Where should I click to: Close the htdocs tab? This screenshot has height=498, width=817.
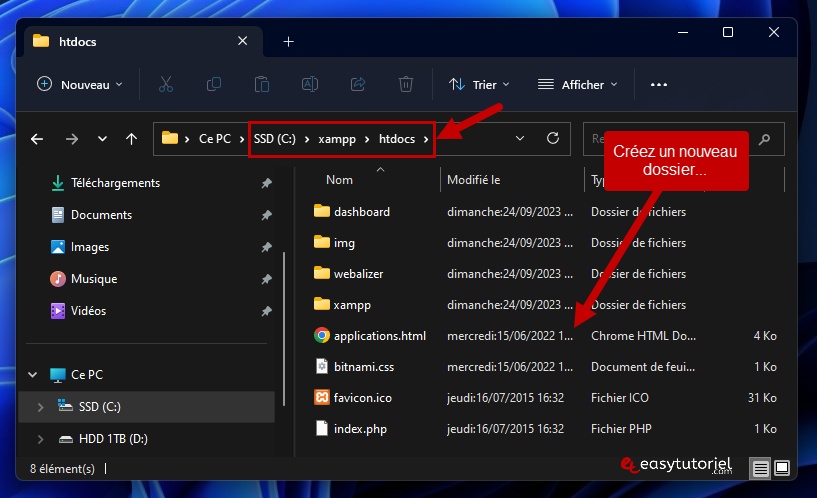tap(243, 41)
